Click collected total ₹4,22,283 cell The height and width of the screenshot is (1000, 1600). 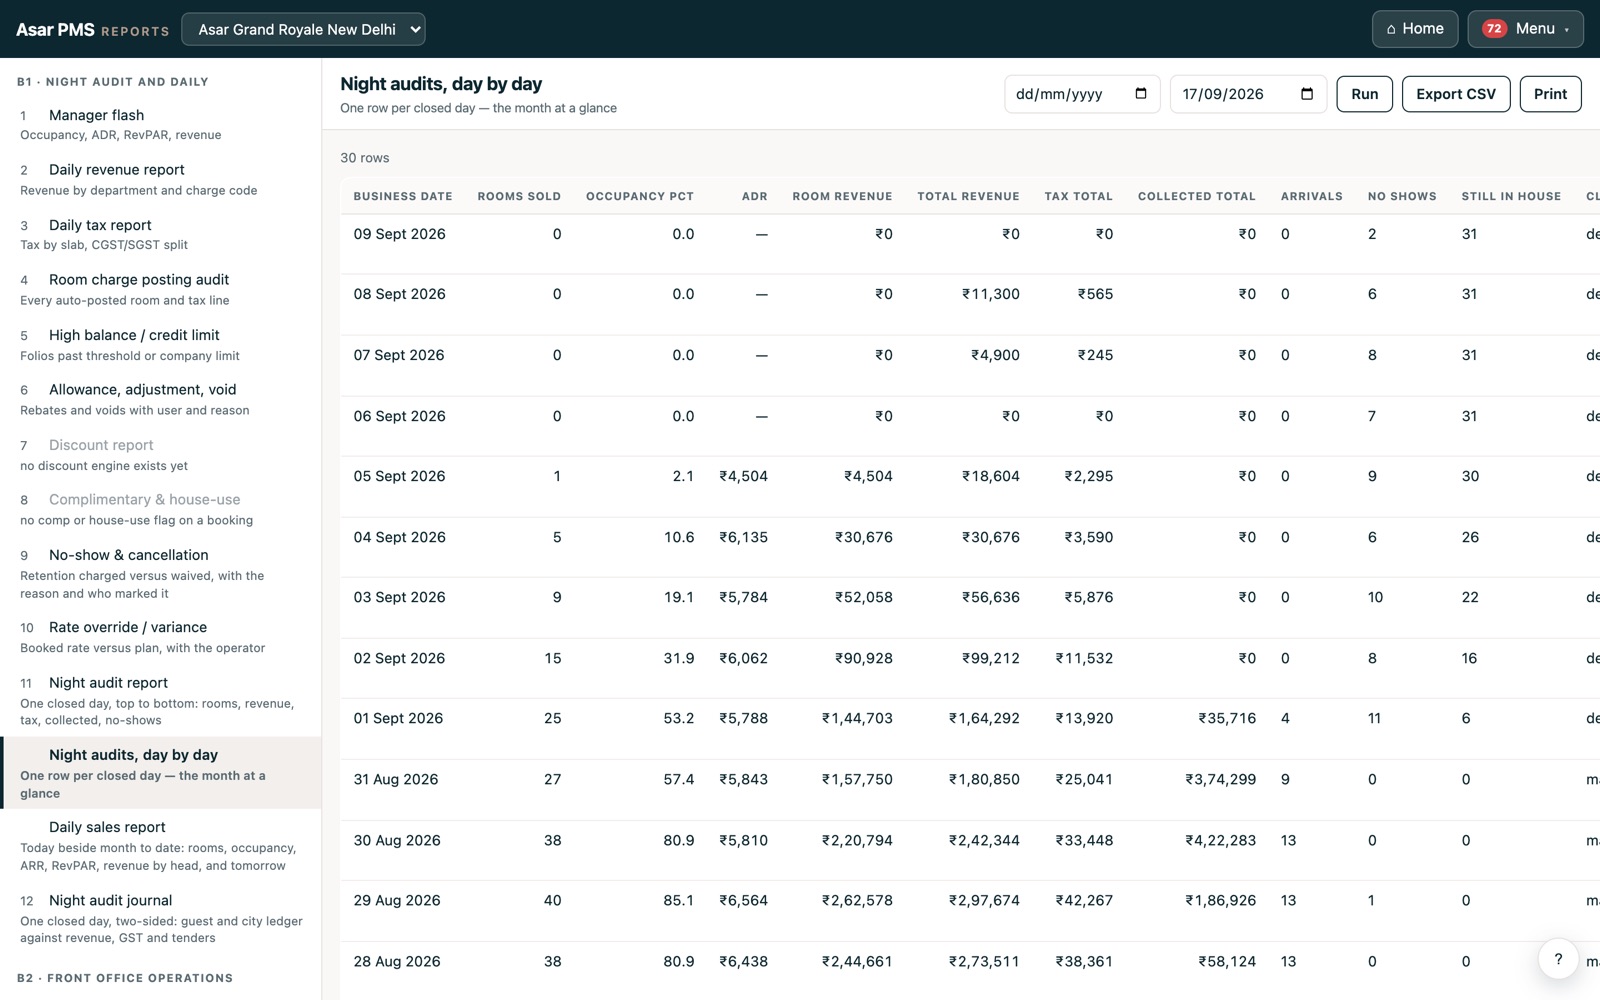(1220, 840)
